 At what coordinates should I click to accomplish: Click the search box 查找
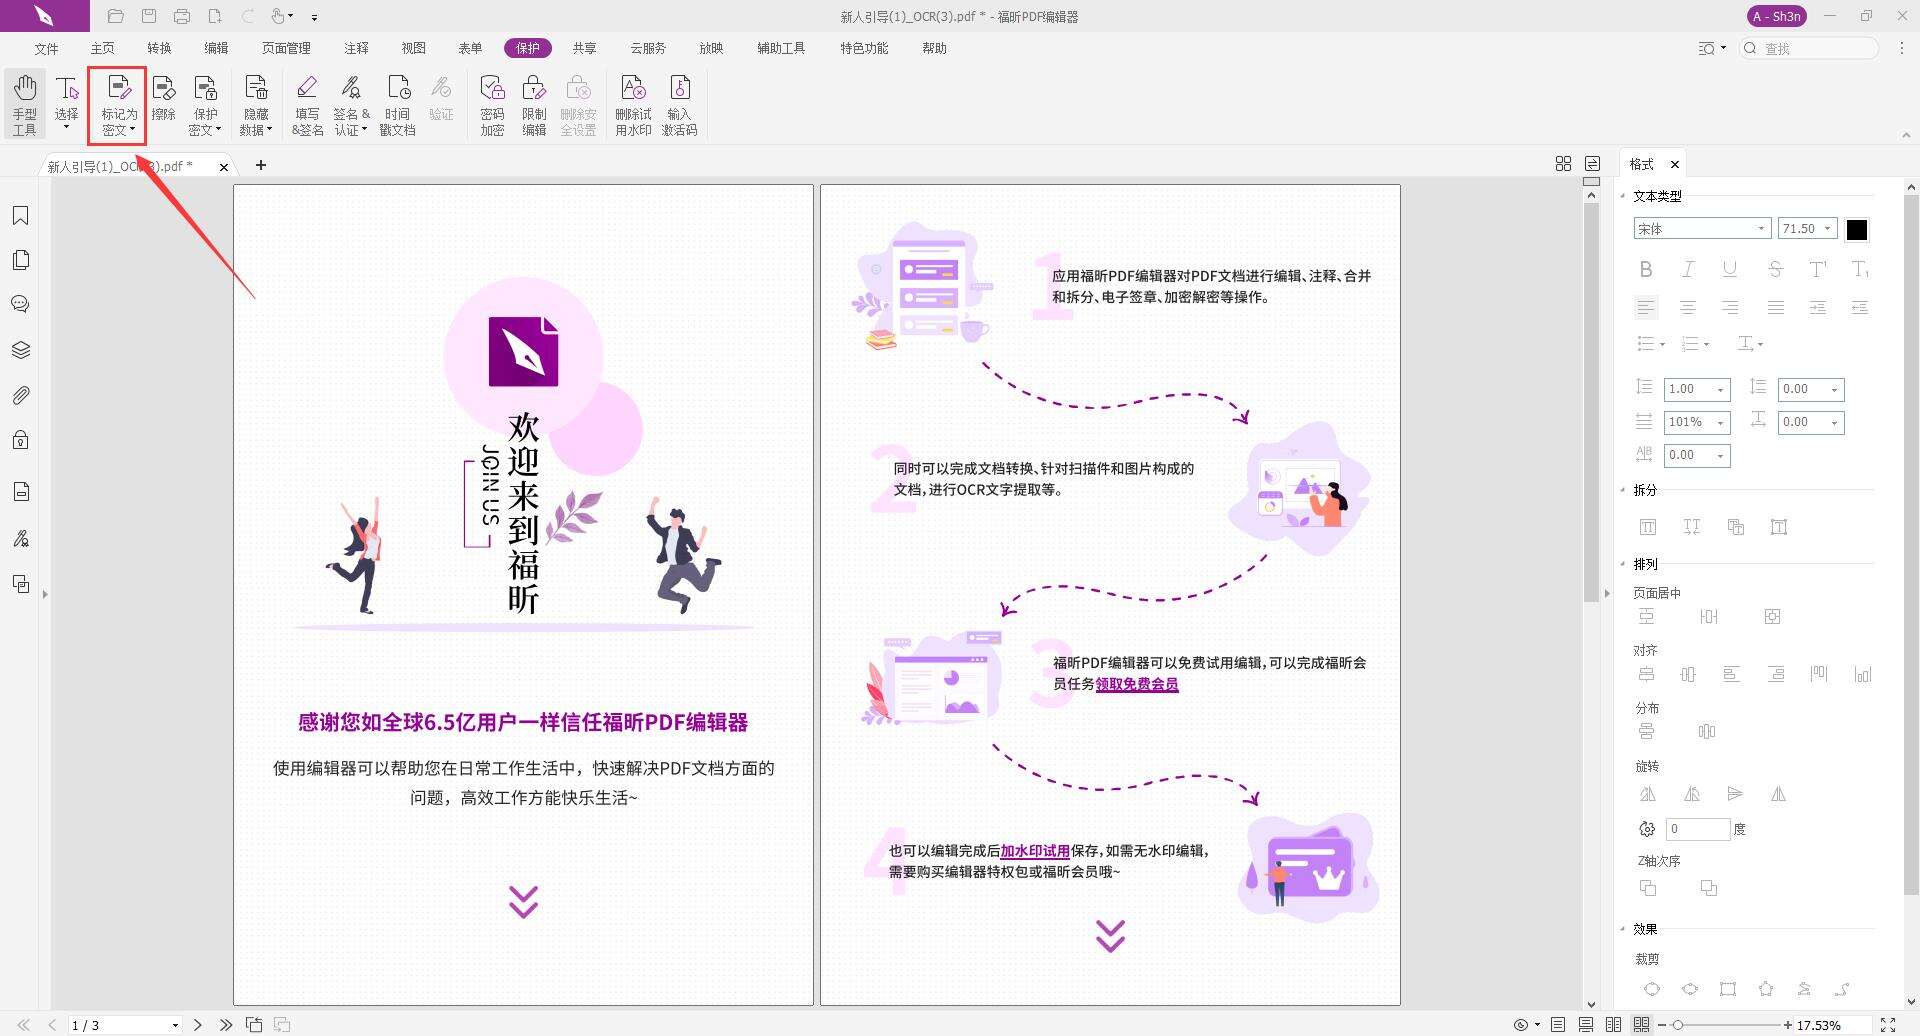1809,48
